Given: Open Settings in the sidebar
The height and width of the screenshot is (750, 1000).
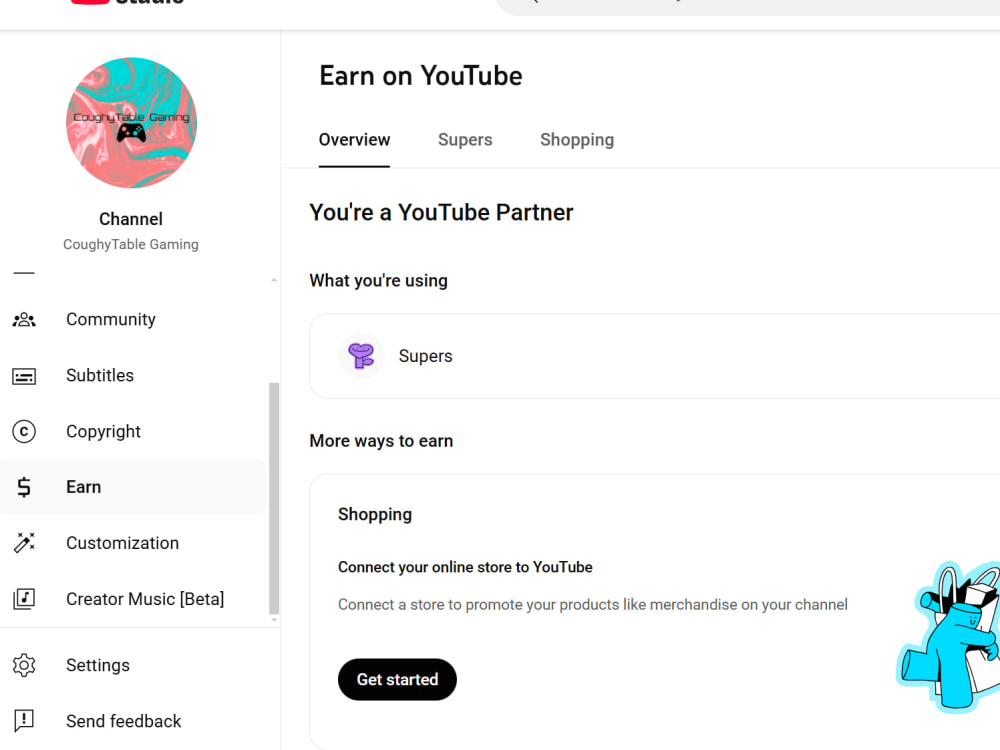Looking at the screenshot, I should pos(133,665).
